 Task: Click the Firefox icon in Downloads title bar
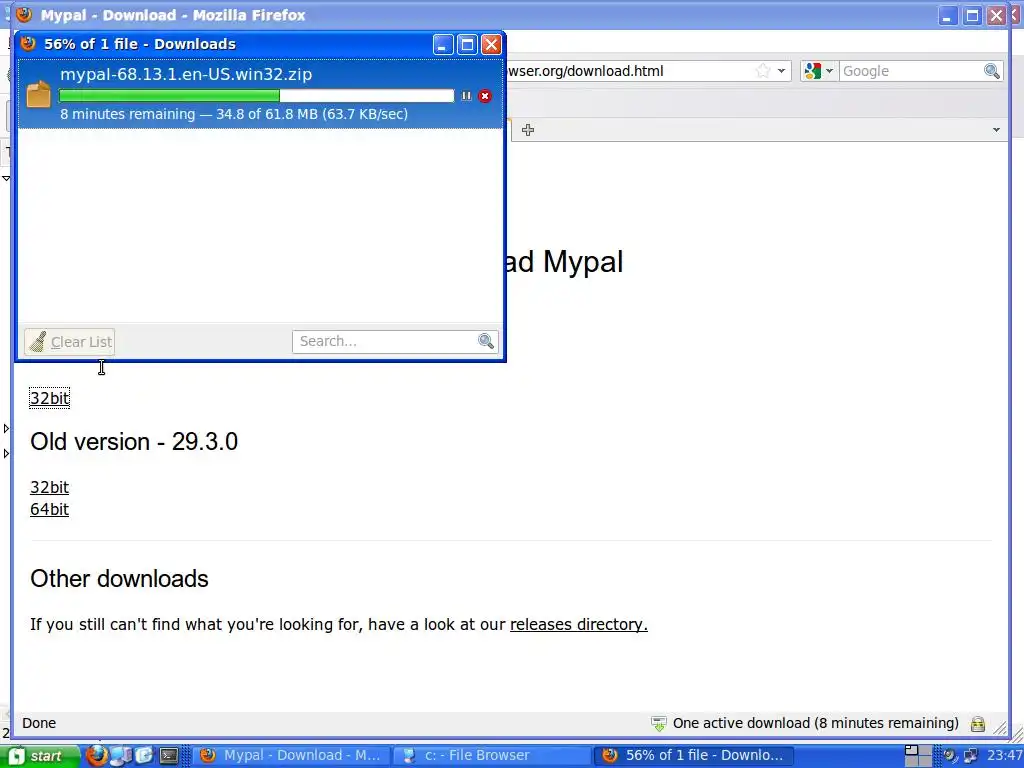[x=28, y=44]
